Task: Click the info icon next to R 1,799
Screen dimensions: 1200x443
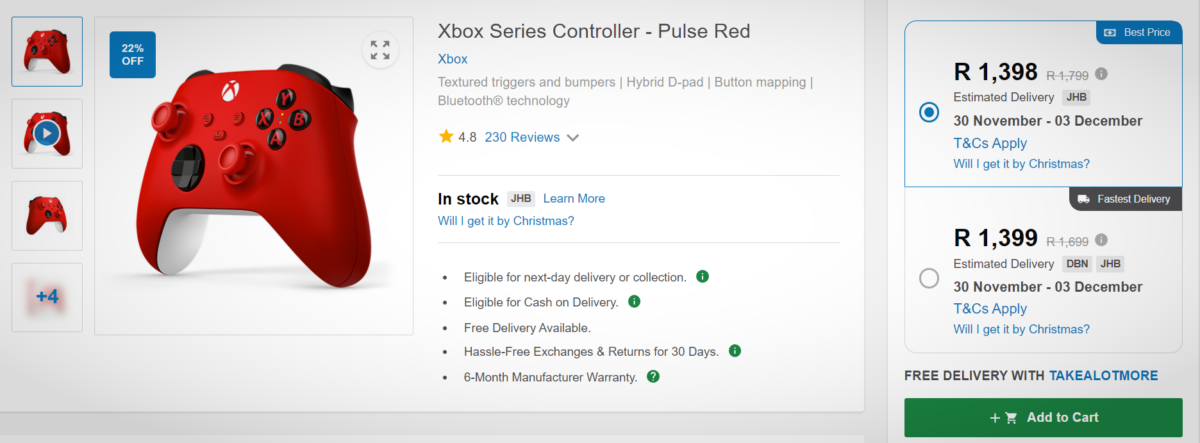Action: pos(1101,74)
